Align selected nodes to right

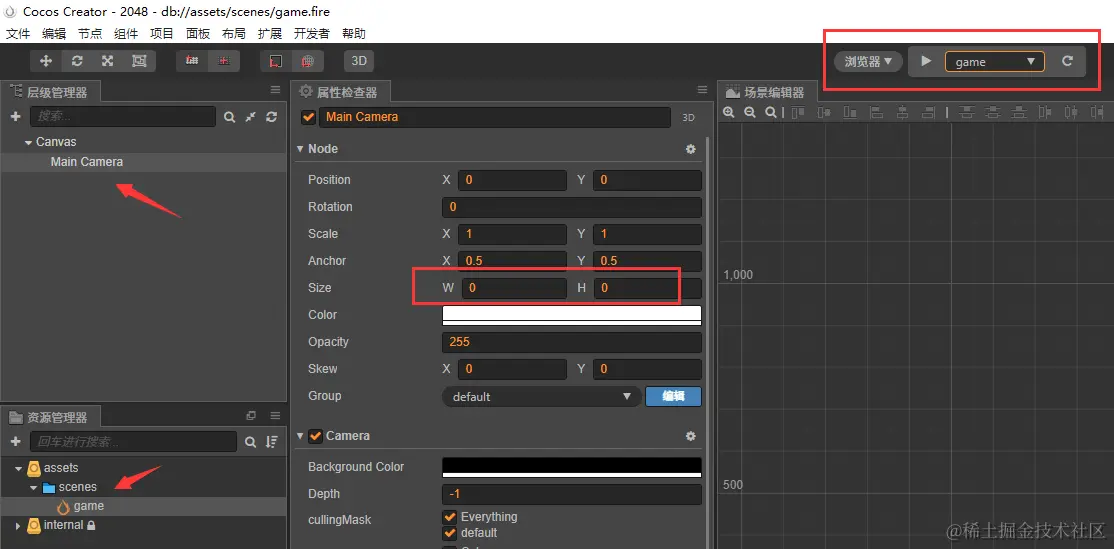click(928, 112)
